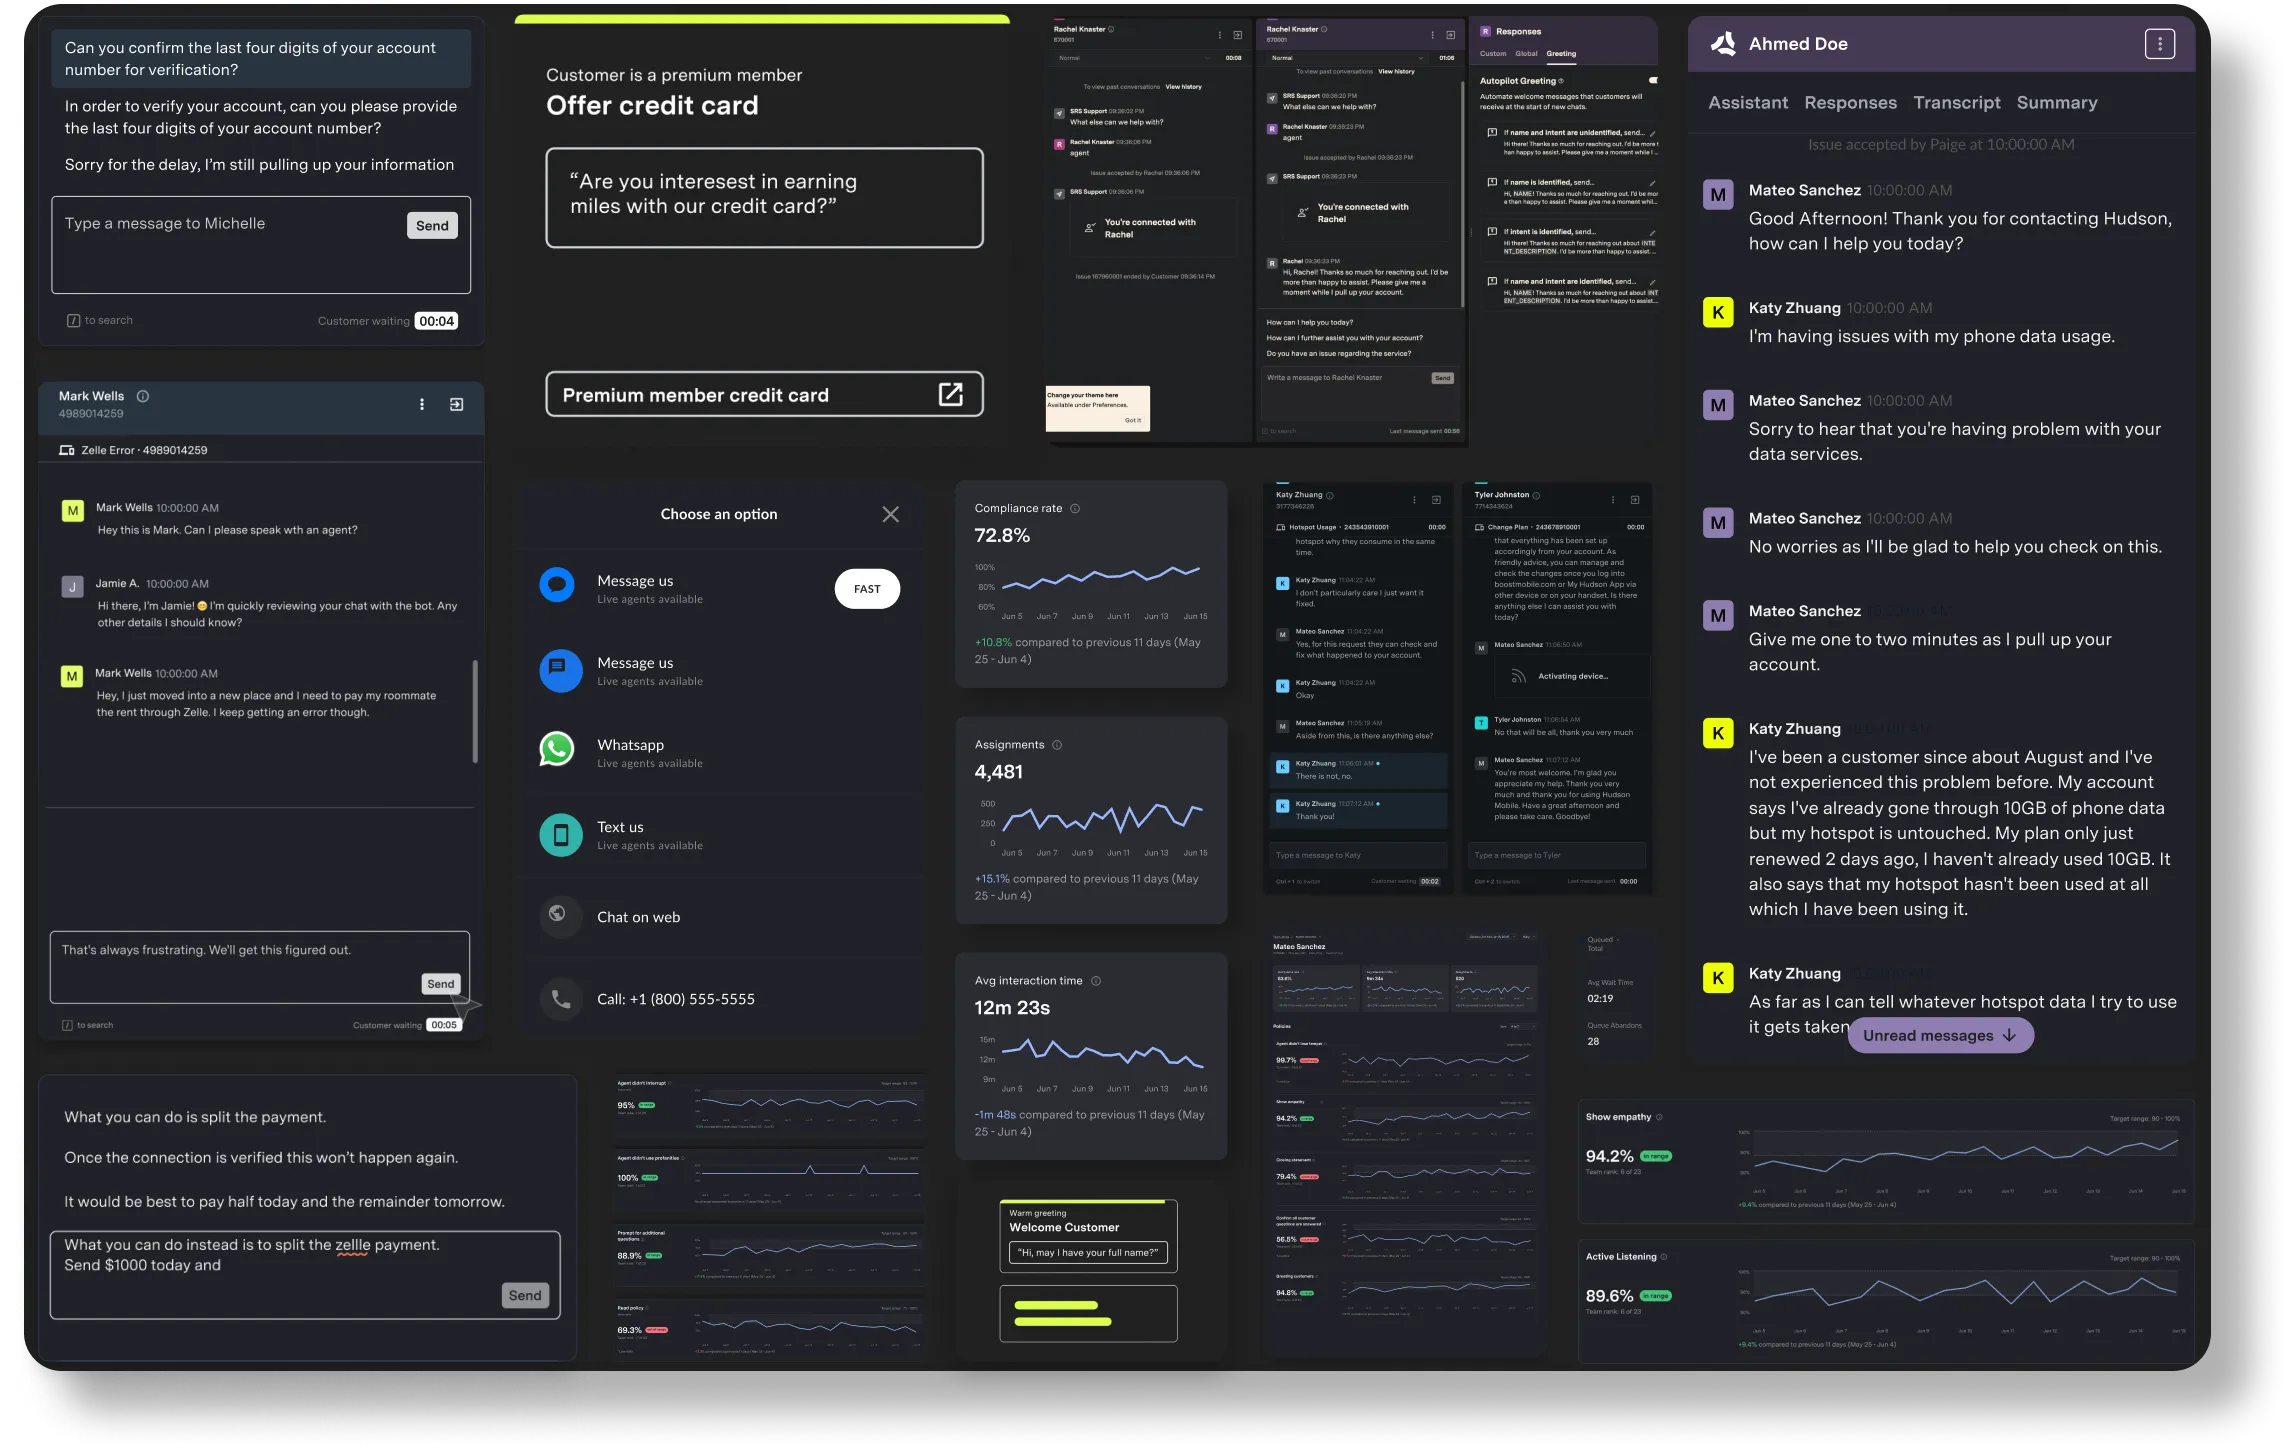The image size is (2291, 1451).
Task: Click exit chat icon in Mark Wells header
Action: [456, 404]
